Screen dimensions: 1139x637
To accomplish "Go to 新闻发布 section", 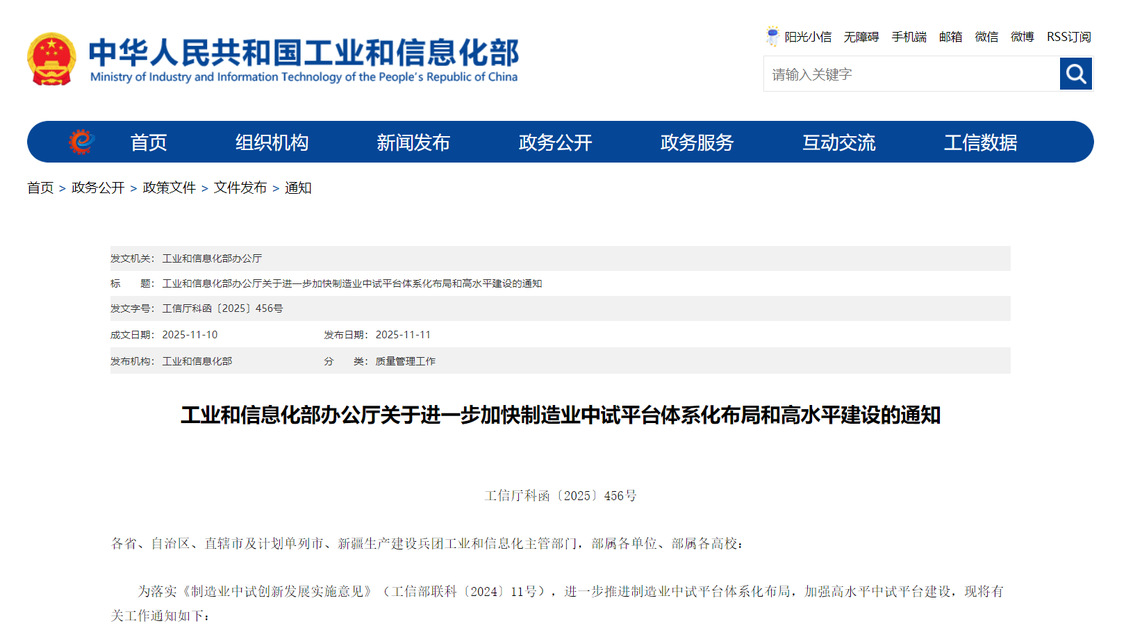I will tap(413, 143).
